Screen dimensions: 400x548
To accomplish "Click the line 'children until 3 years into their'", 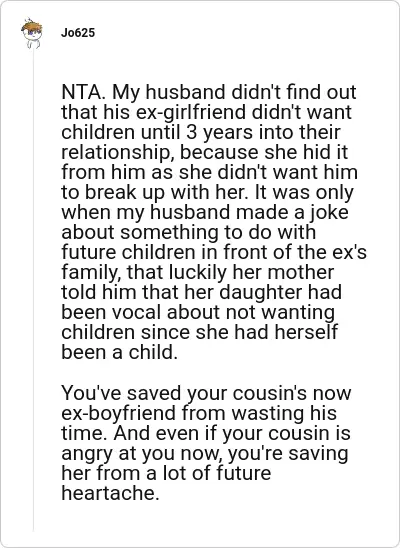I will tap(201, 132).
